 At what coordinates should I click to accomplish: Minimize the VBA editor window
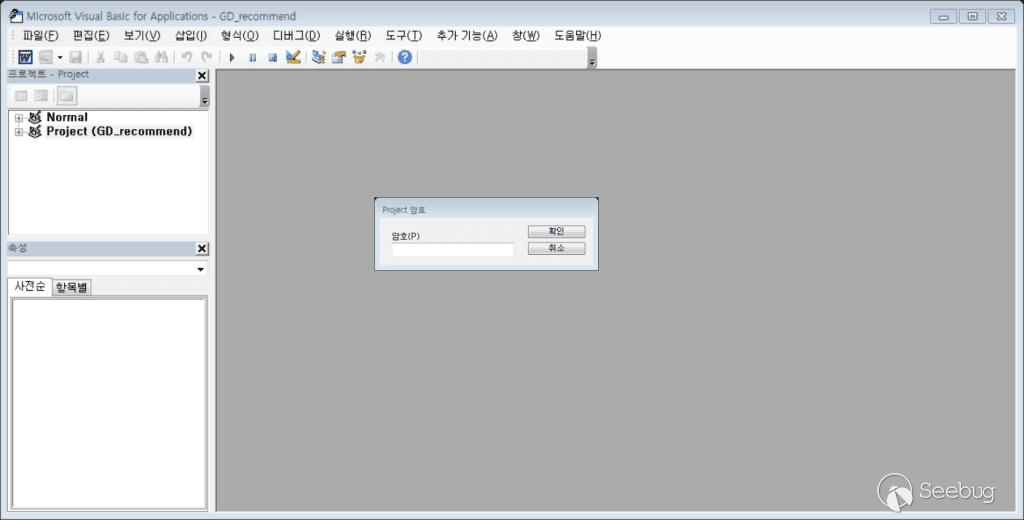point(943,16)
